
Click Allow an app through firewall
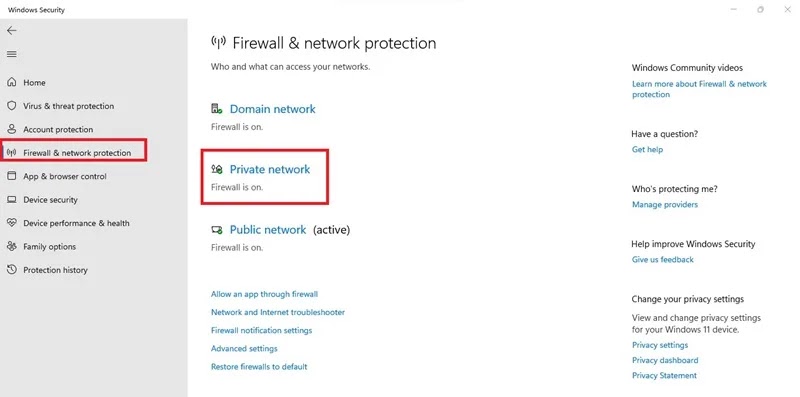click(264, 294)
